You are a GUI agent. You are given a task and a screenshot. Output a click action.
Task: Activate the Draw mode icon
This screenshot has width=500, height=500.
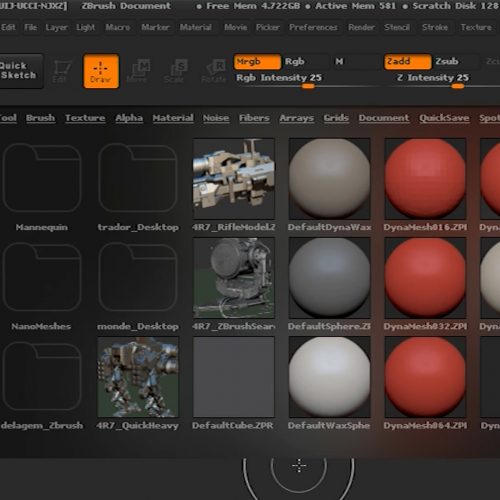click(x=101, y=71)
